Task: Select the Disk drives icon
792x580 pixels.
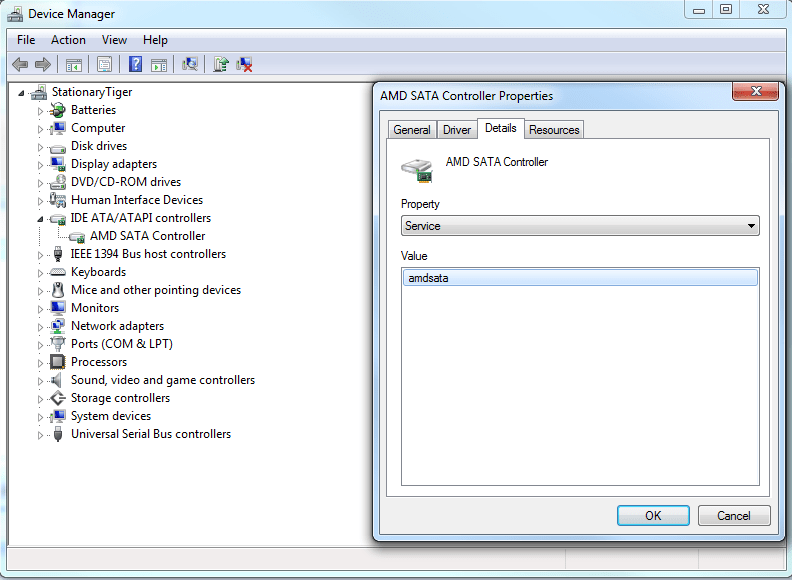Action: coord(58,147)
